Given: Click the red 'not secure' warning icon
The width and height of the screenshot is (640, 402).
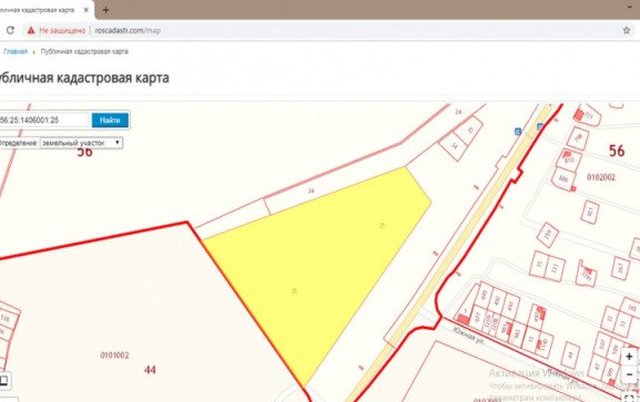Looking at the screenshot, I should pos(31,31).
